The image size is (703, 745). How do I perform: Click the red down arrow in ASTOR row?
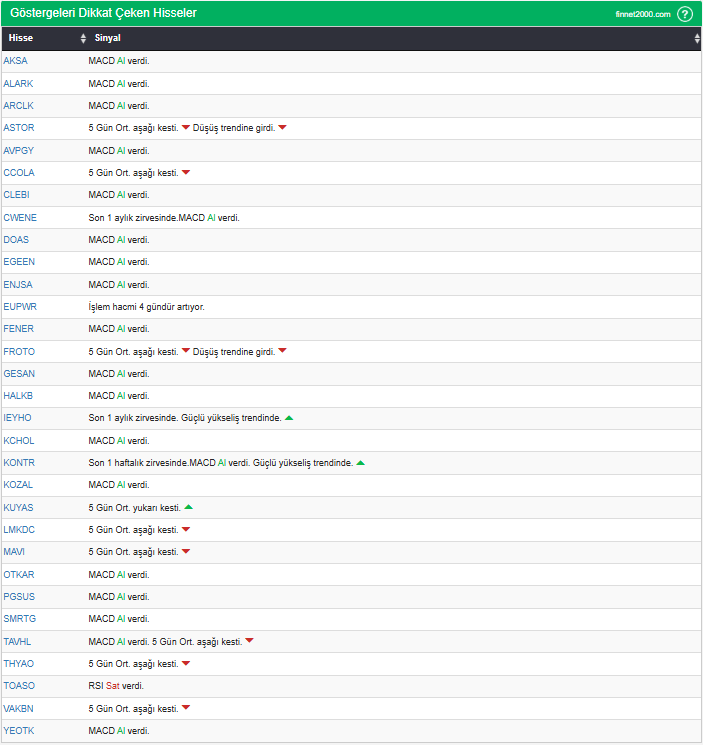(186, 127)
